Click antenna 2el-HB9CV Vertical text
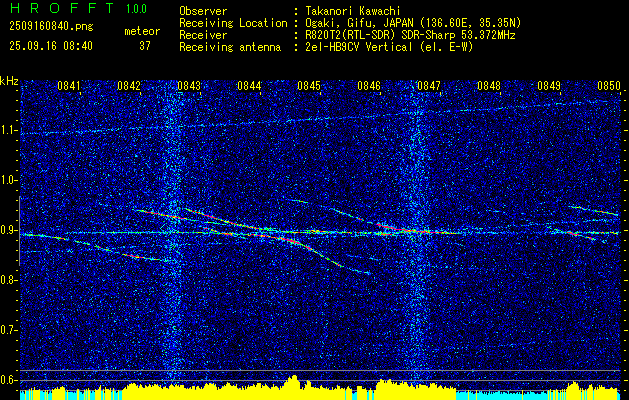The image size is (629, 400). click(x=389, y=47)
